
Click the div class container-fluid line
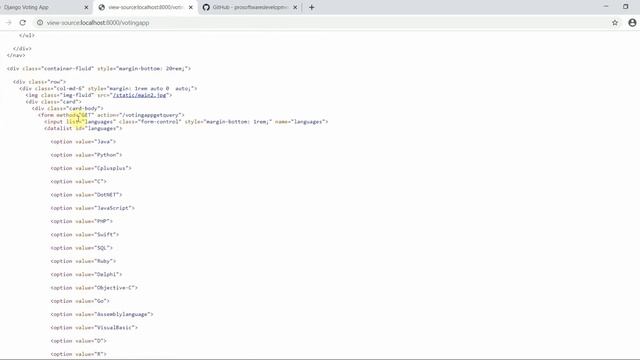click(99, 69)
